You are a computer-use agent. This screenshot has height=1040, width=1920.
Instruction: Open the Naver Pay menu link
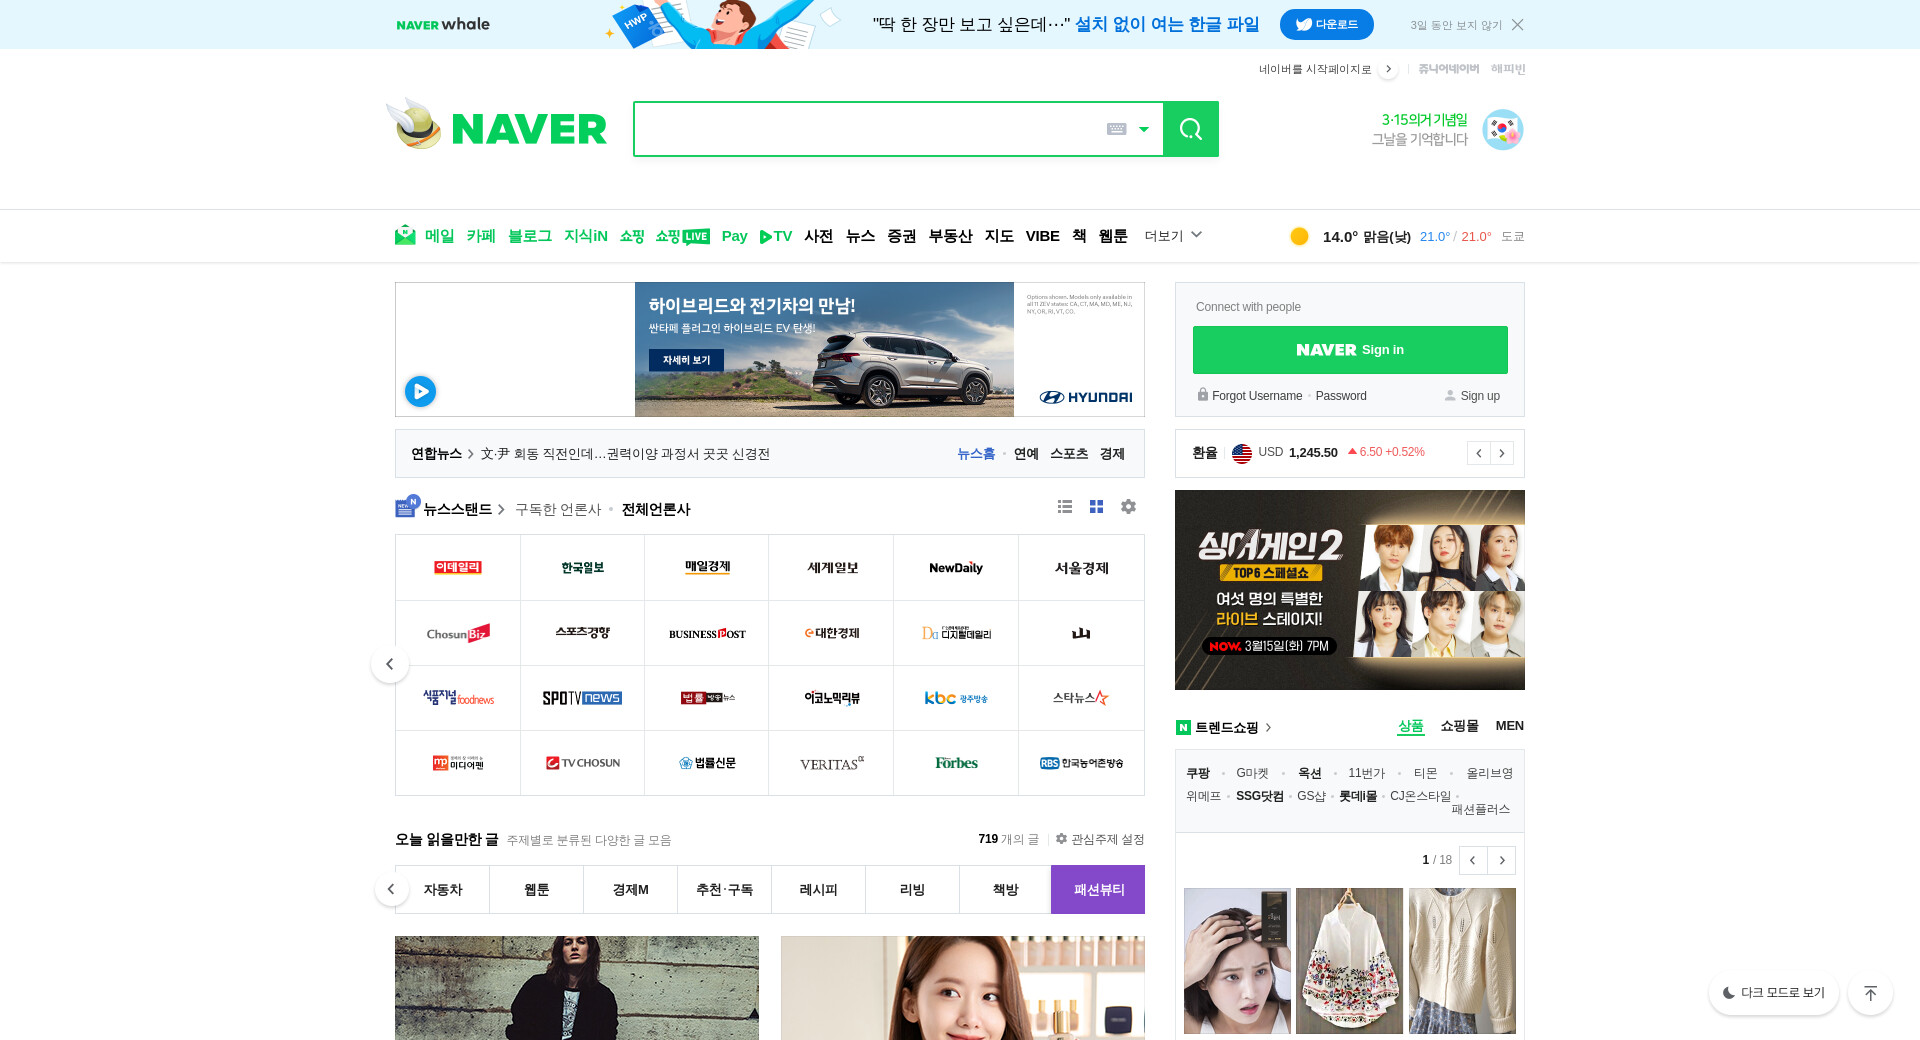735,236
